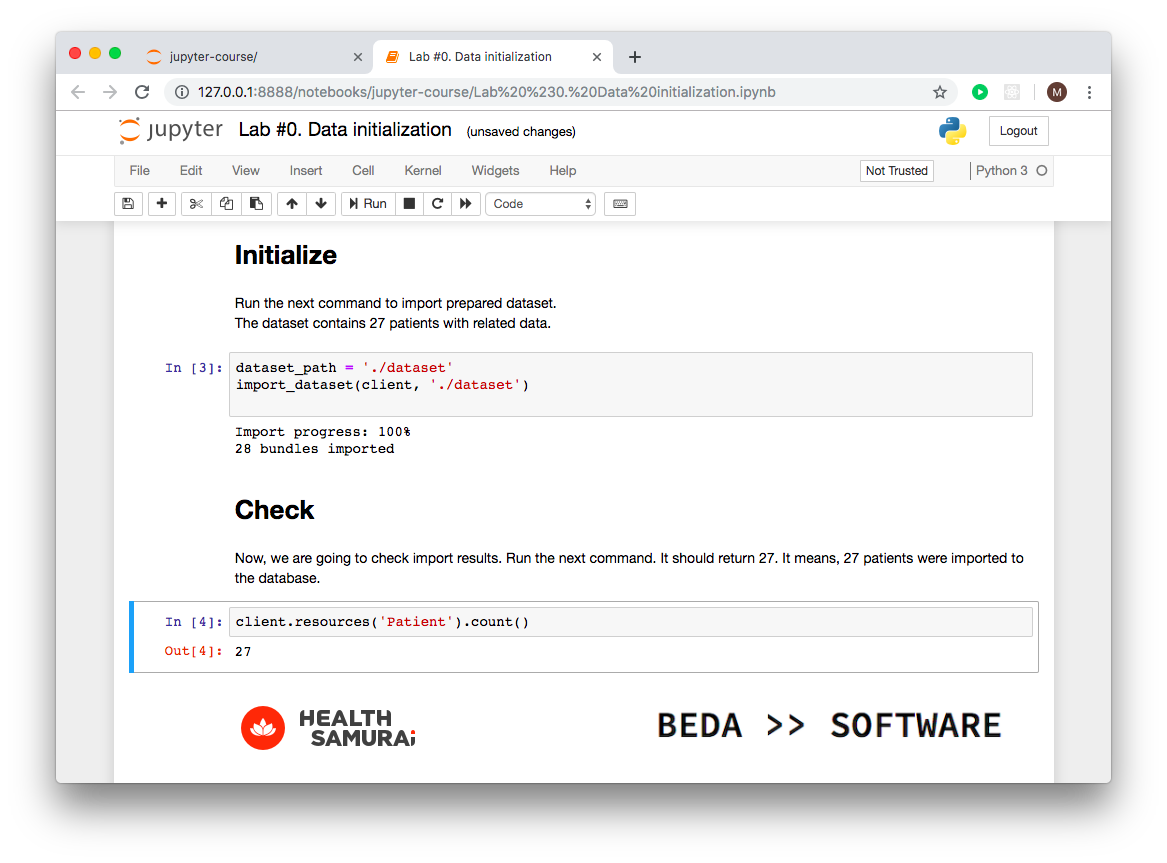Click the green play extension icon
The height and width of the screenshot is (863, 1167).
pos(979,92)
